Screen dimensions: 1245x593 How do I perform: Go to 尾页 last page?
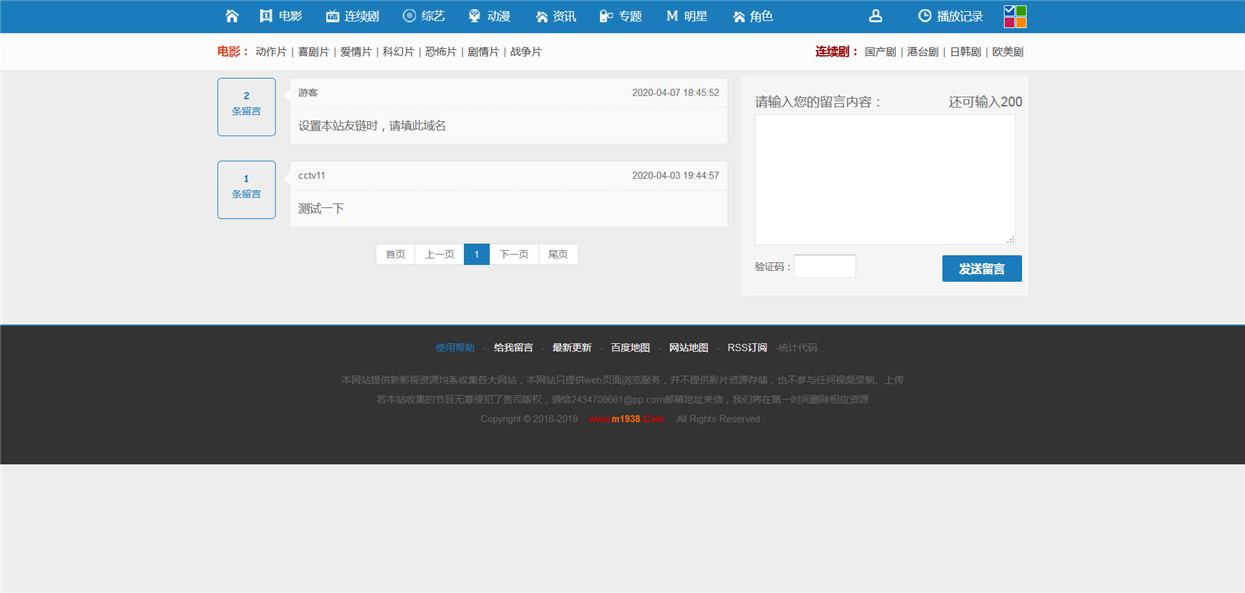[558, 254]
